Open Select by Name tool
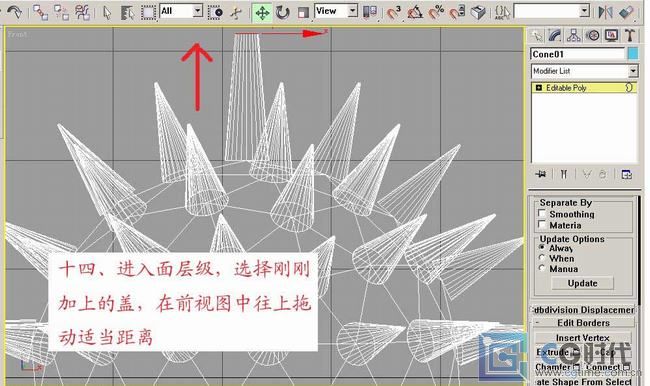 pyautogui.click(x=128, y=12)
